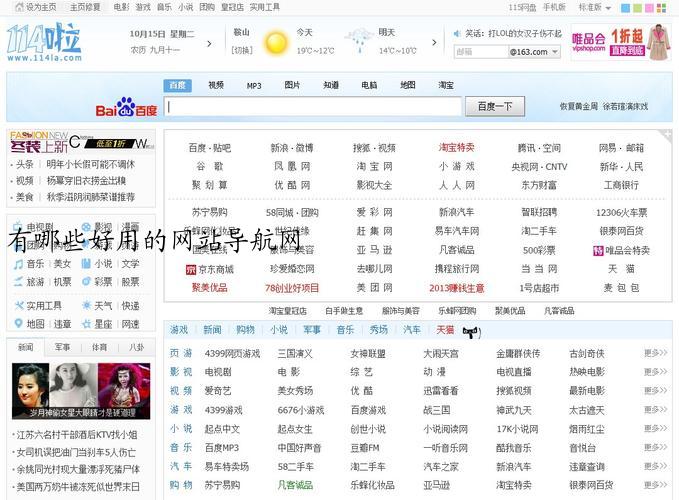Click the speaker icon beside the 笑话 headline

pos(457,33)
